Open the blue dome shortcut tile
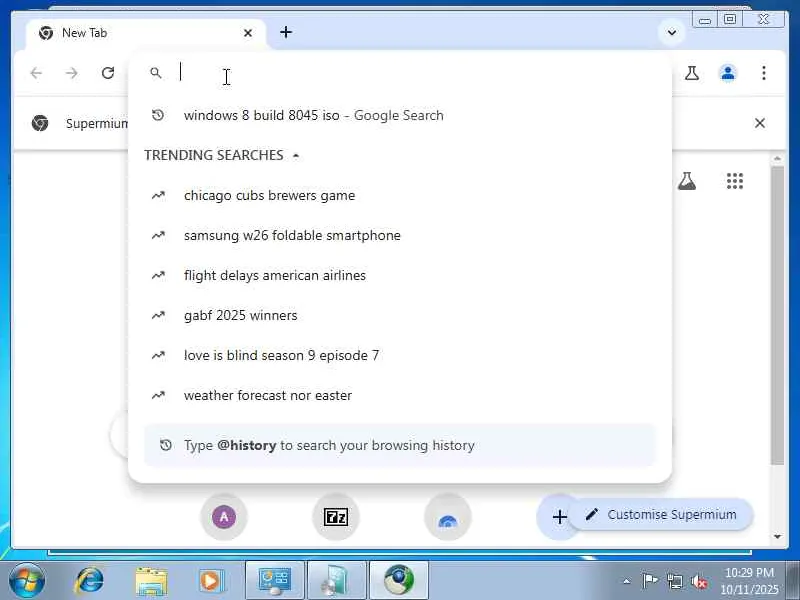The width and height of the screenshot is (800, 600). coord(447,517)
